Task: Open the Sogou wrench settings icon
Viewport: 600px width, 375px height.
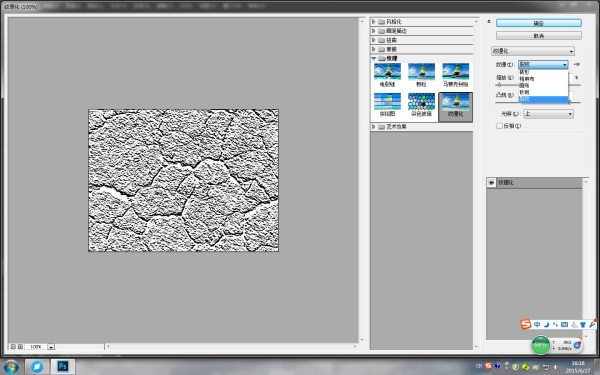Action: pos(592,324)
